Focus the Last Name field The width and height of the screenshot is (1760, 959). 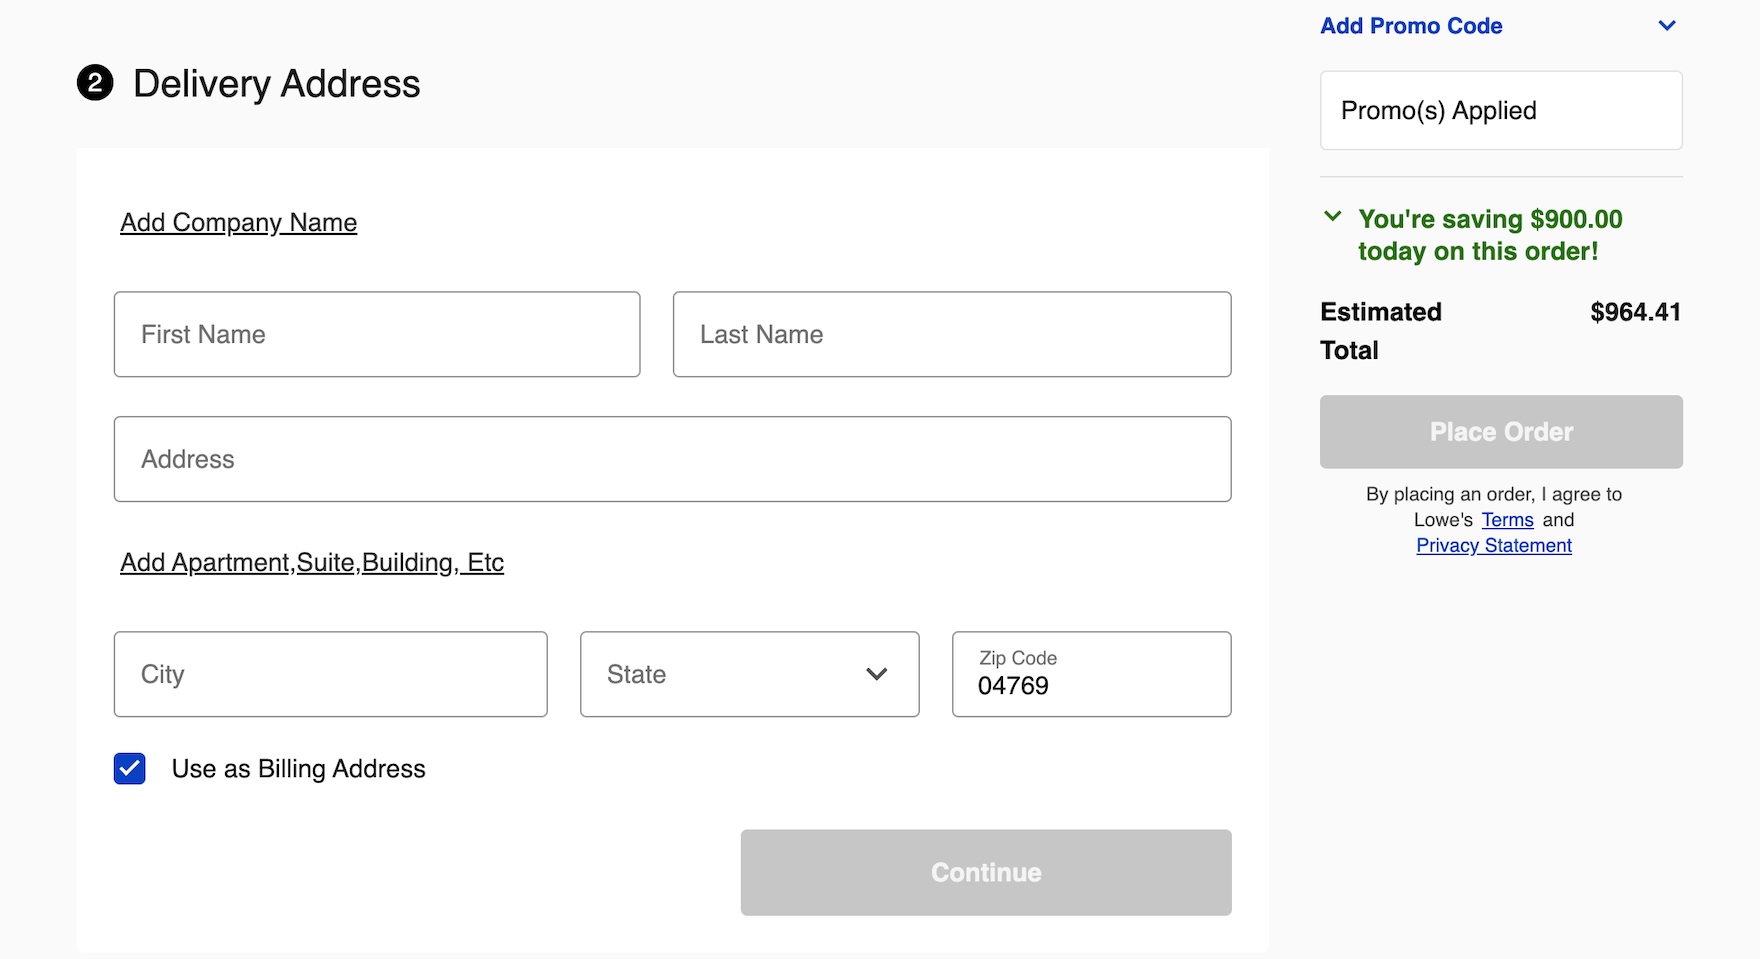(x=951, y=334)
